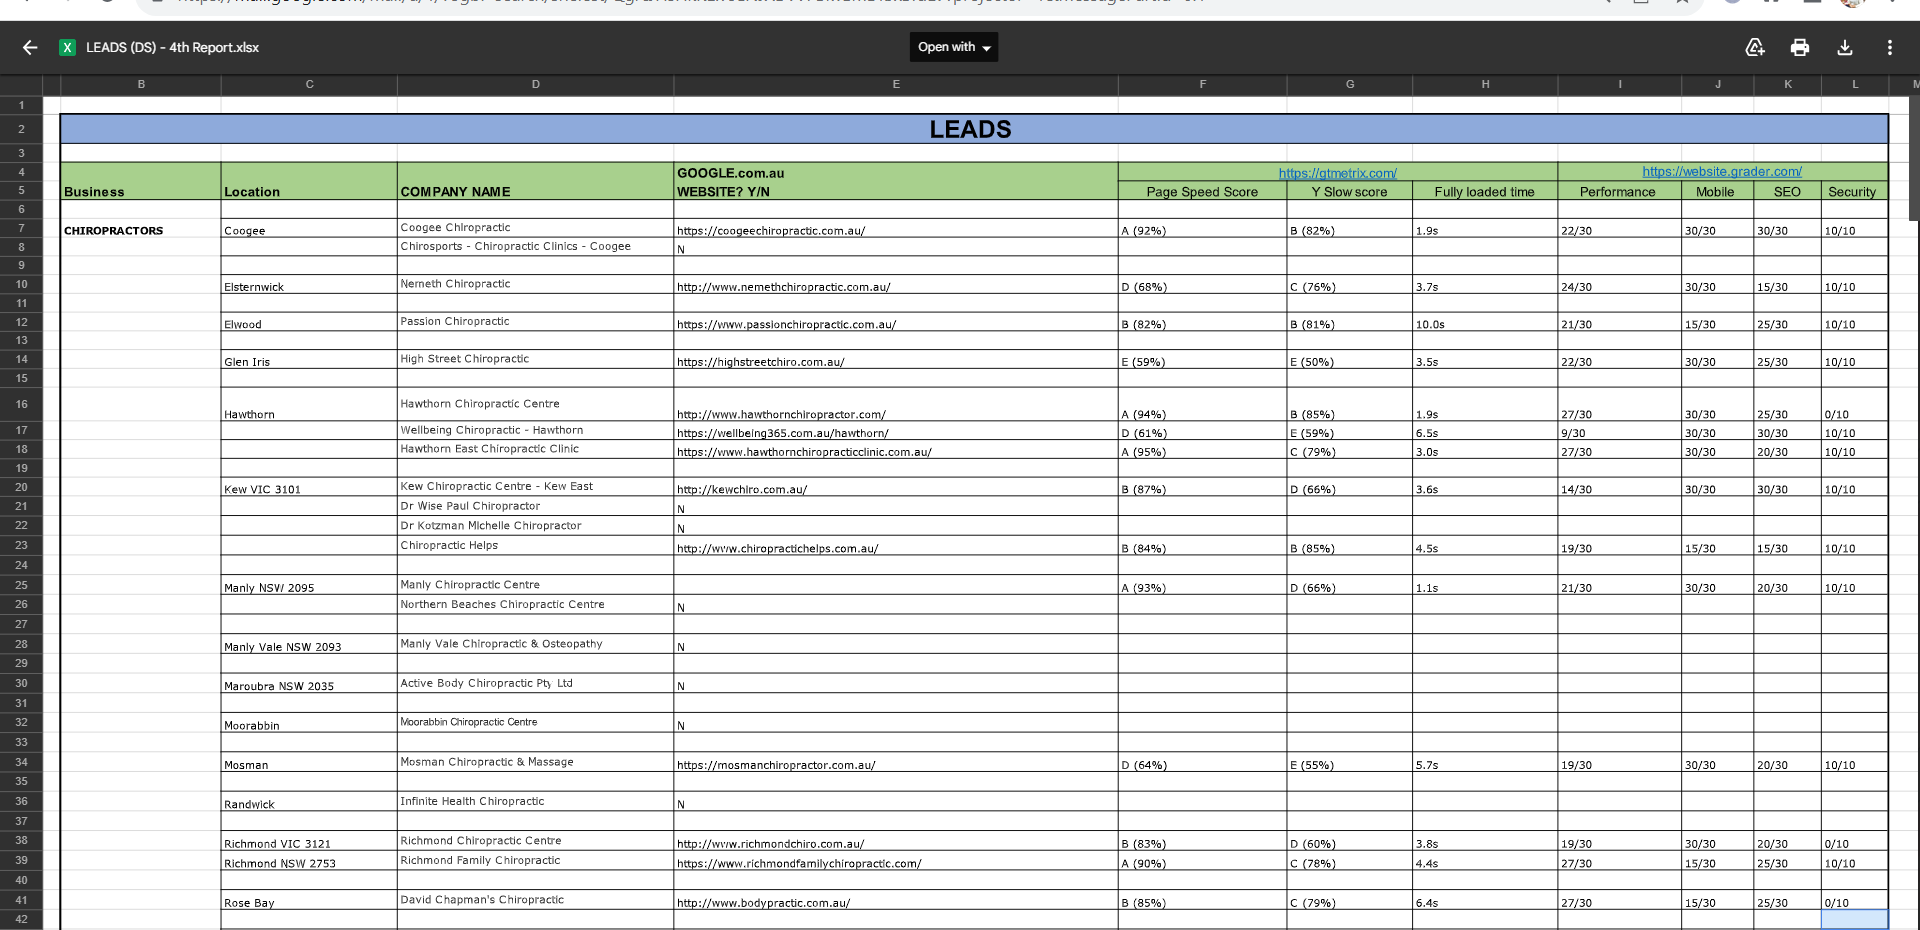Select the Nemeth Chiropractic cell

[535, 284]
